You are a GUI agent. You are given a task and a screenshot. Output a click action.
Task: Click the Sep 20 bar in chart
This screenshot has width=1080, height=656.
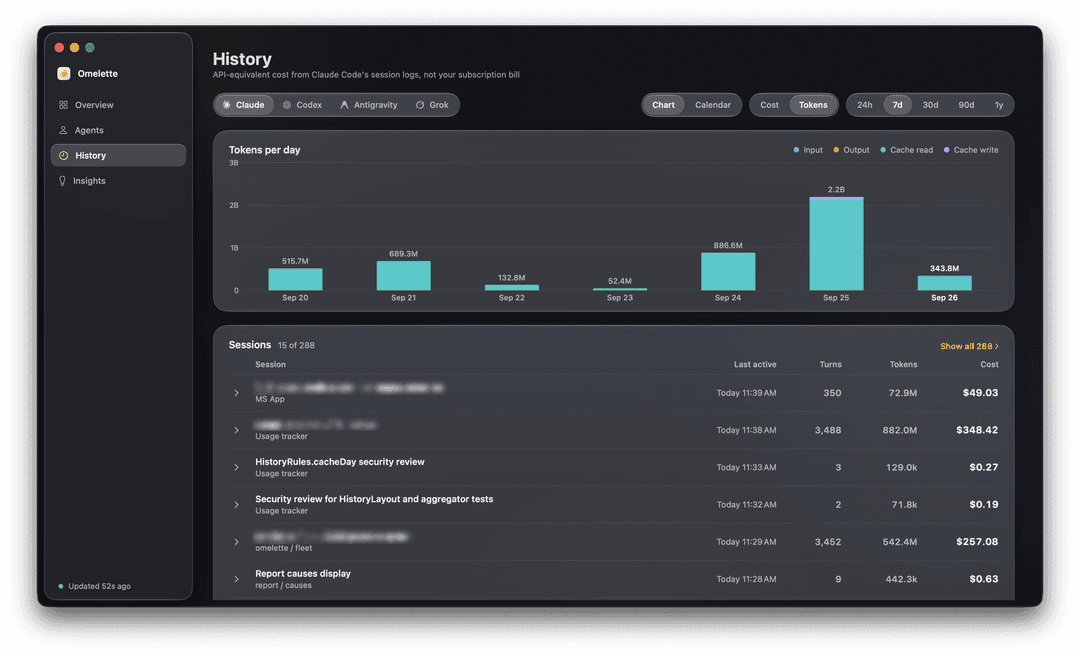pyautogui.click(x=295, y=279)
